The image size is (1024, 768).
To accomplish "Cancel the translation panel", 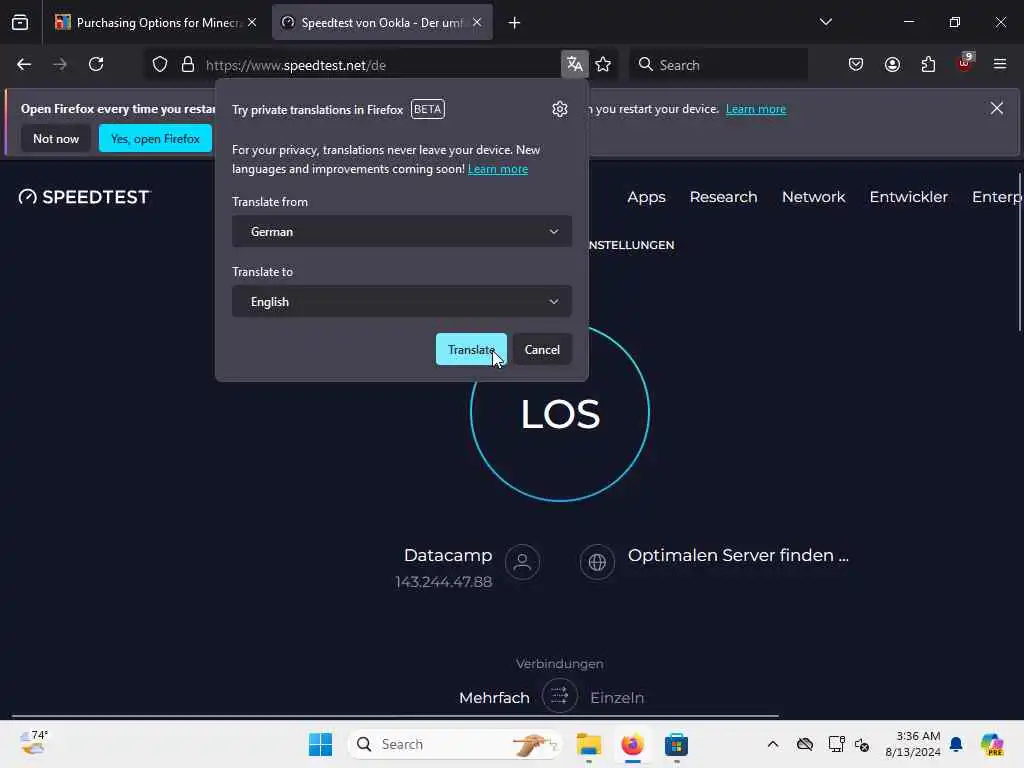I will coord(542,349).
